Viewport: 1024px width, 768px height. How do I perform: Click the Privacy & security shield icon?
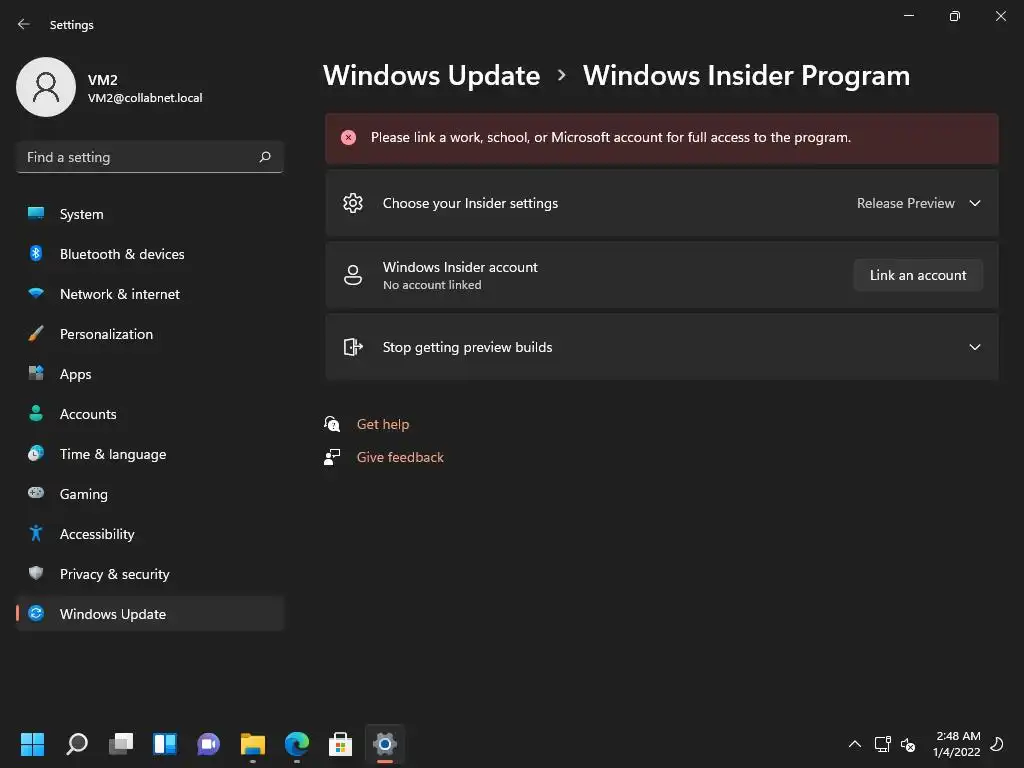(36, 573)
